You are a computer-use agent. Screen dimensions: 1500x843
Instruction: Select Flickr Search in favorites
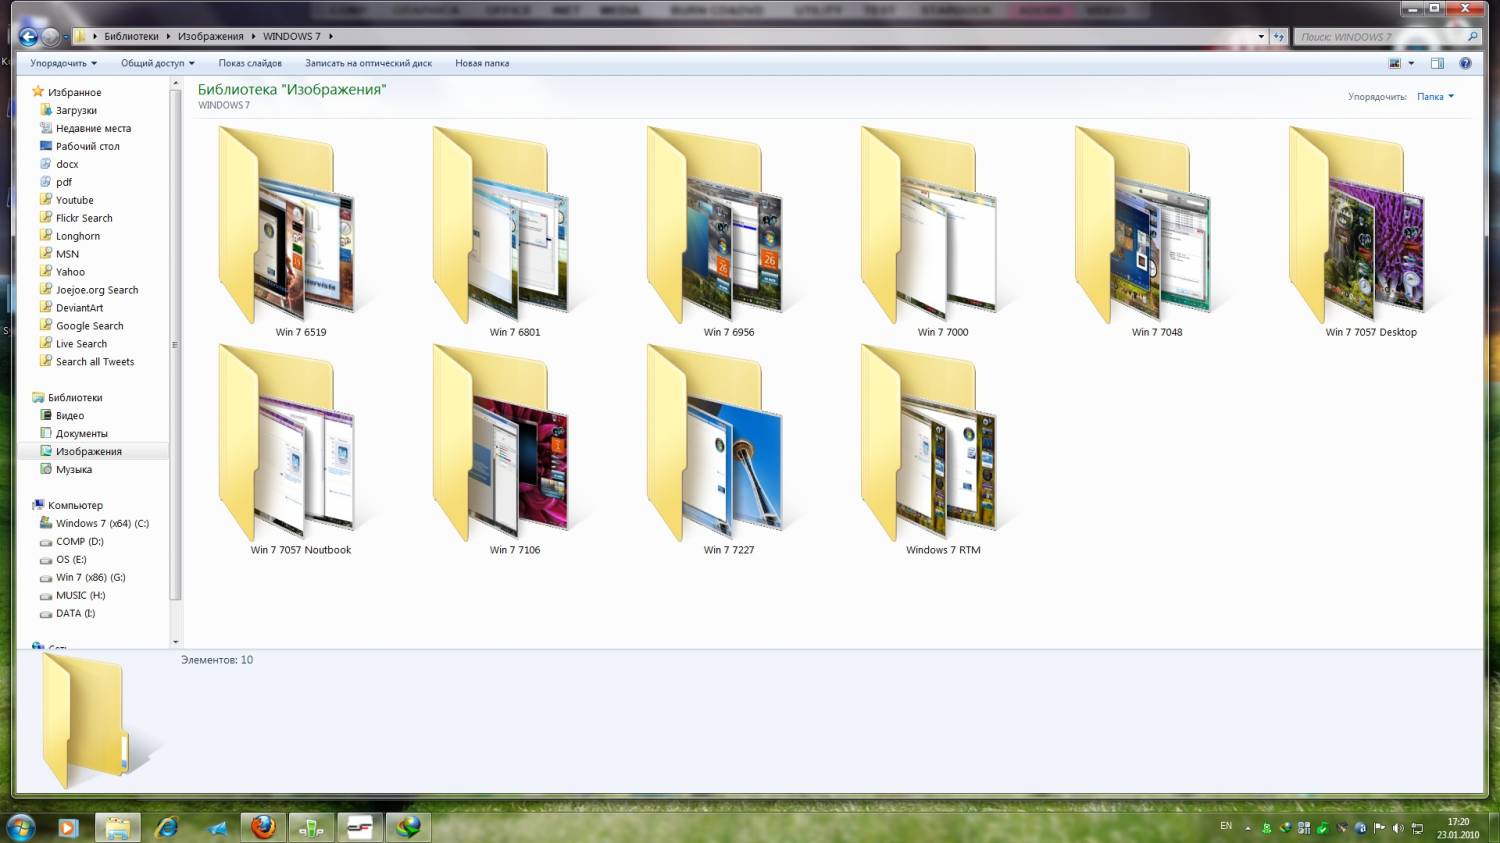(84, 218)
